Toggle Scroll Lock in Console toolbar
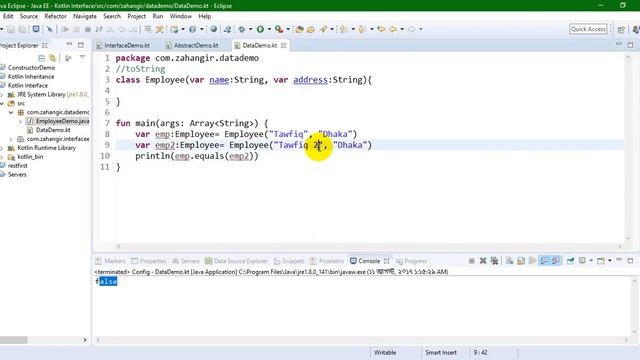The image size is (640, 360). point(521,260)
